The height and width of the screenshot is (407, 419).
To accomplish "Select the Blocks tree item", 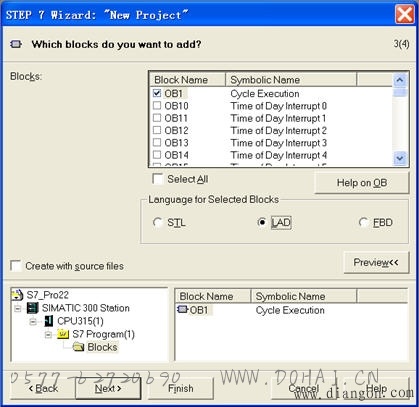I will [102, 347].
